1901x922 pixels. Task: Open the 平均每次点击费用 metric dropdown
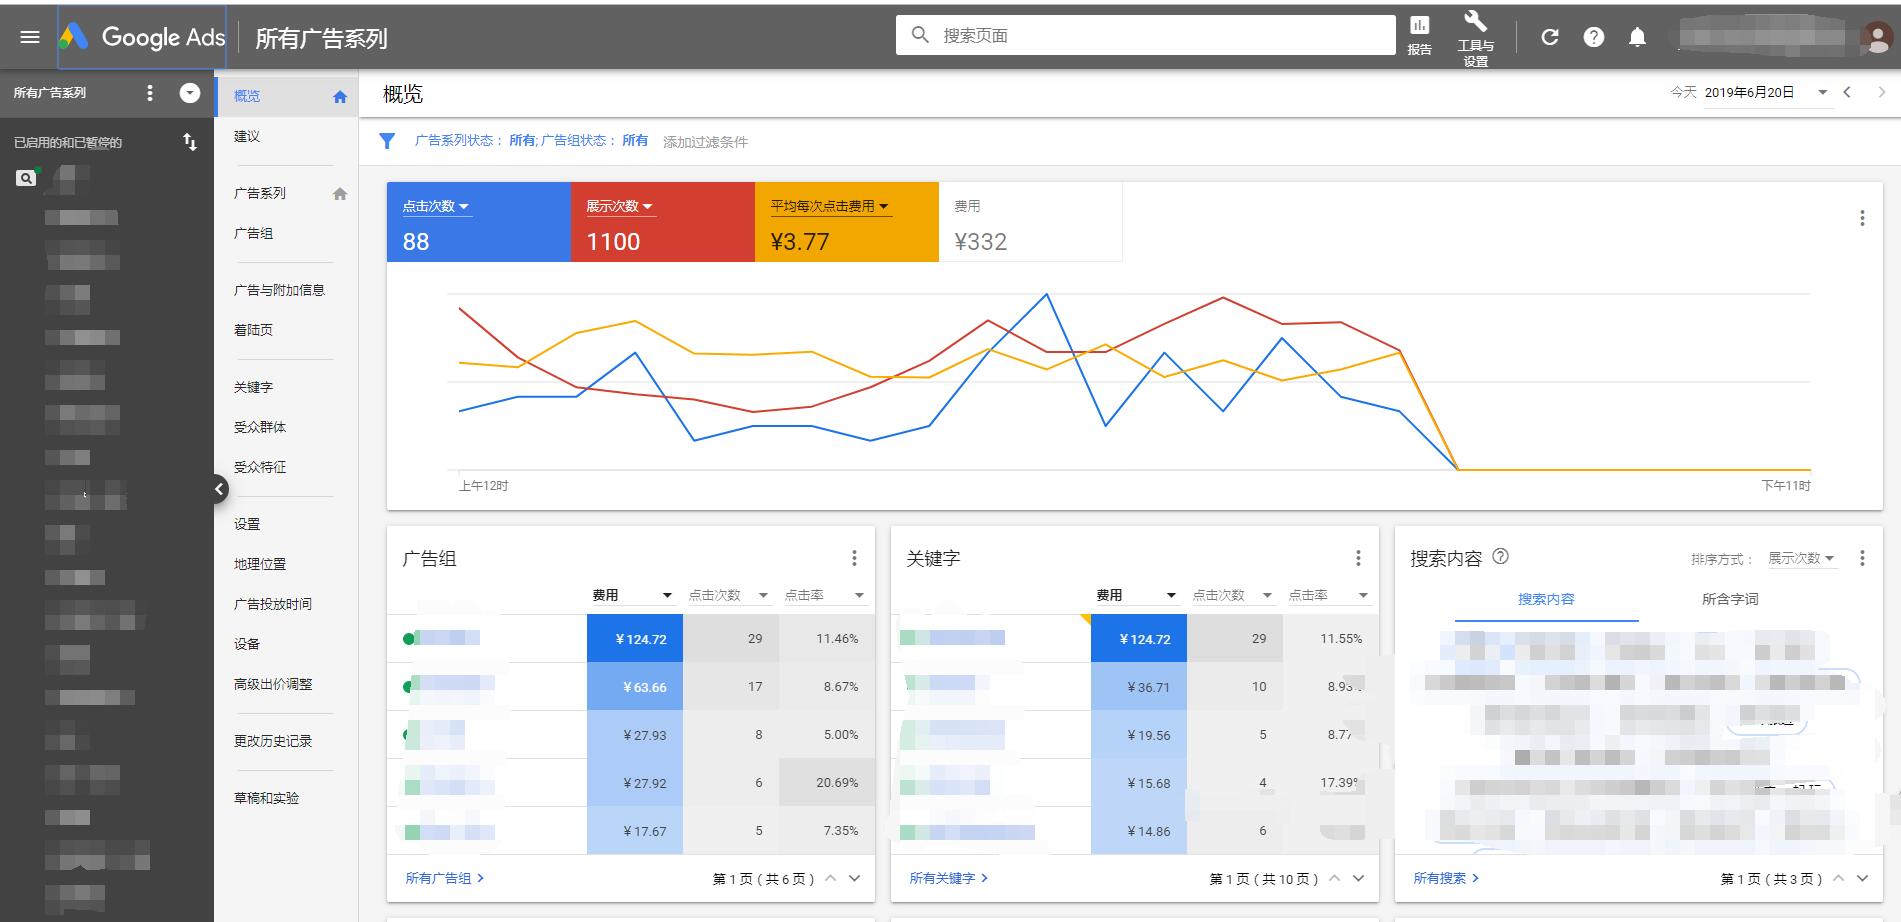coord(883,206)
